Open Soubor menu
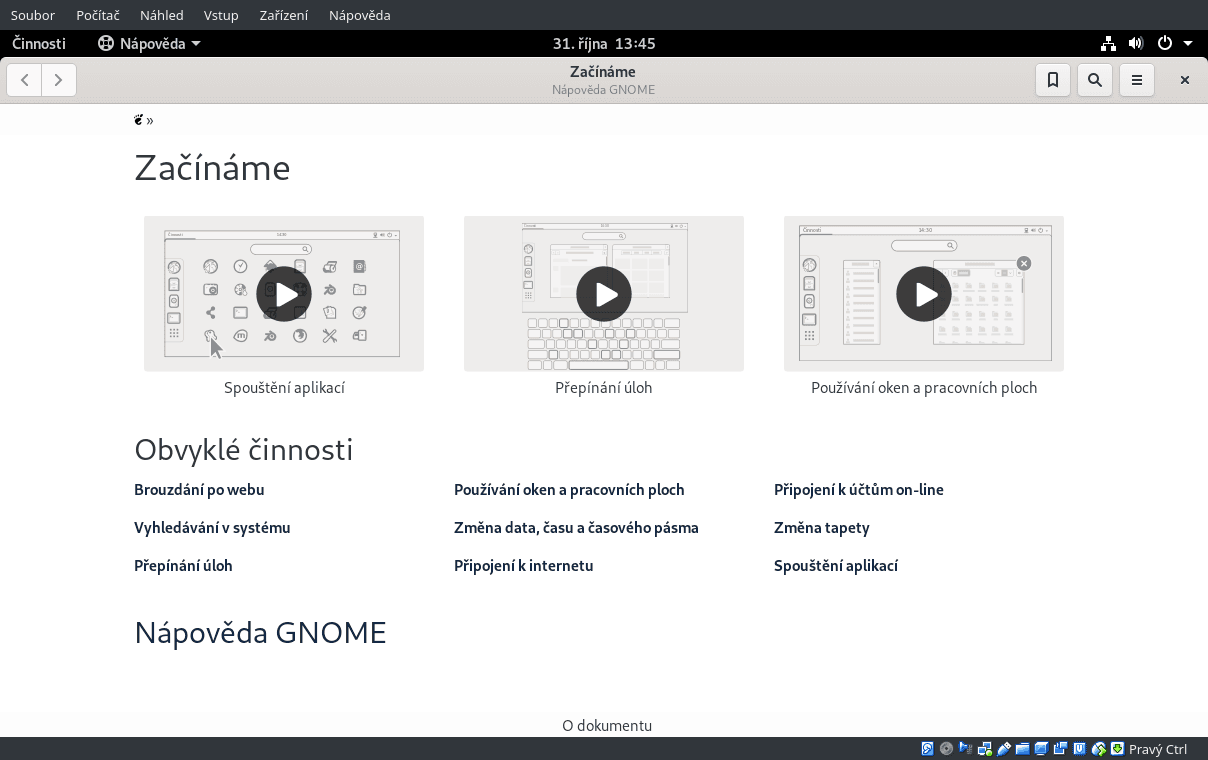This screenshot has height=760, width=1208. (33, 15)
